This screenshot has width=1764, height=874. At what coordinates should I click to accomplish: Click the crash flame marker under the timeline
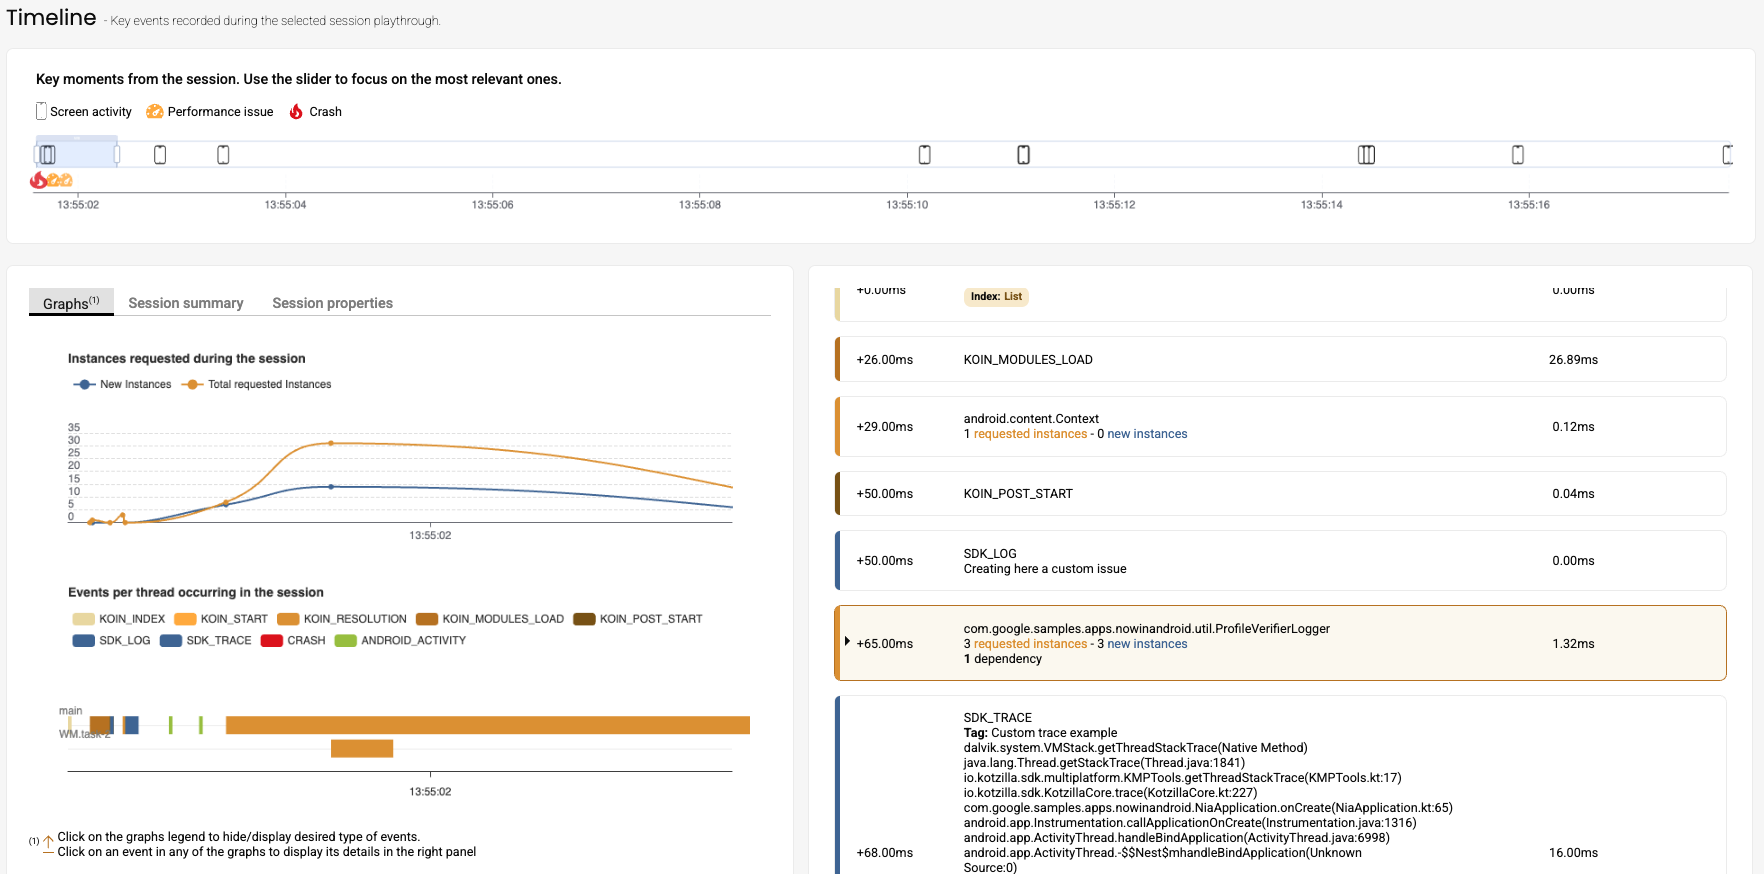pos(38,180)
